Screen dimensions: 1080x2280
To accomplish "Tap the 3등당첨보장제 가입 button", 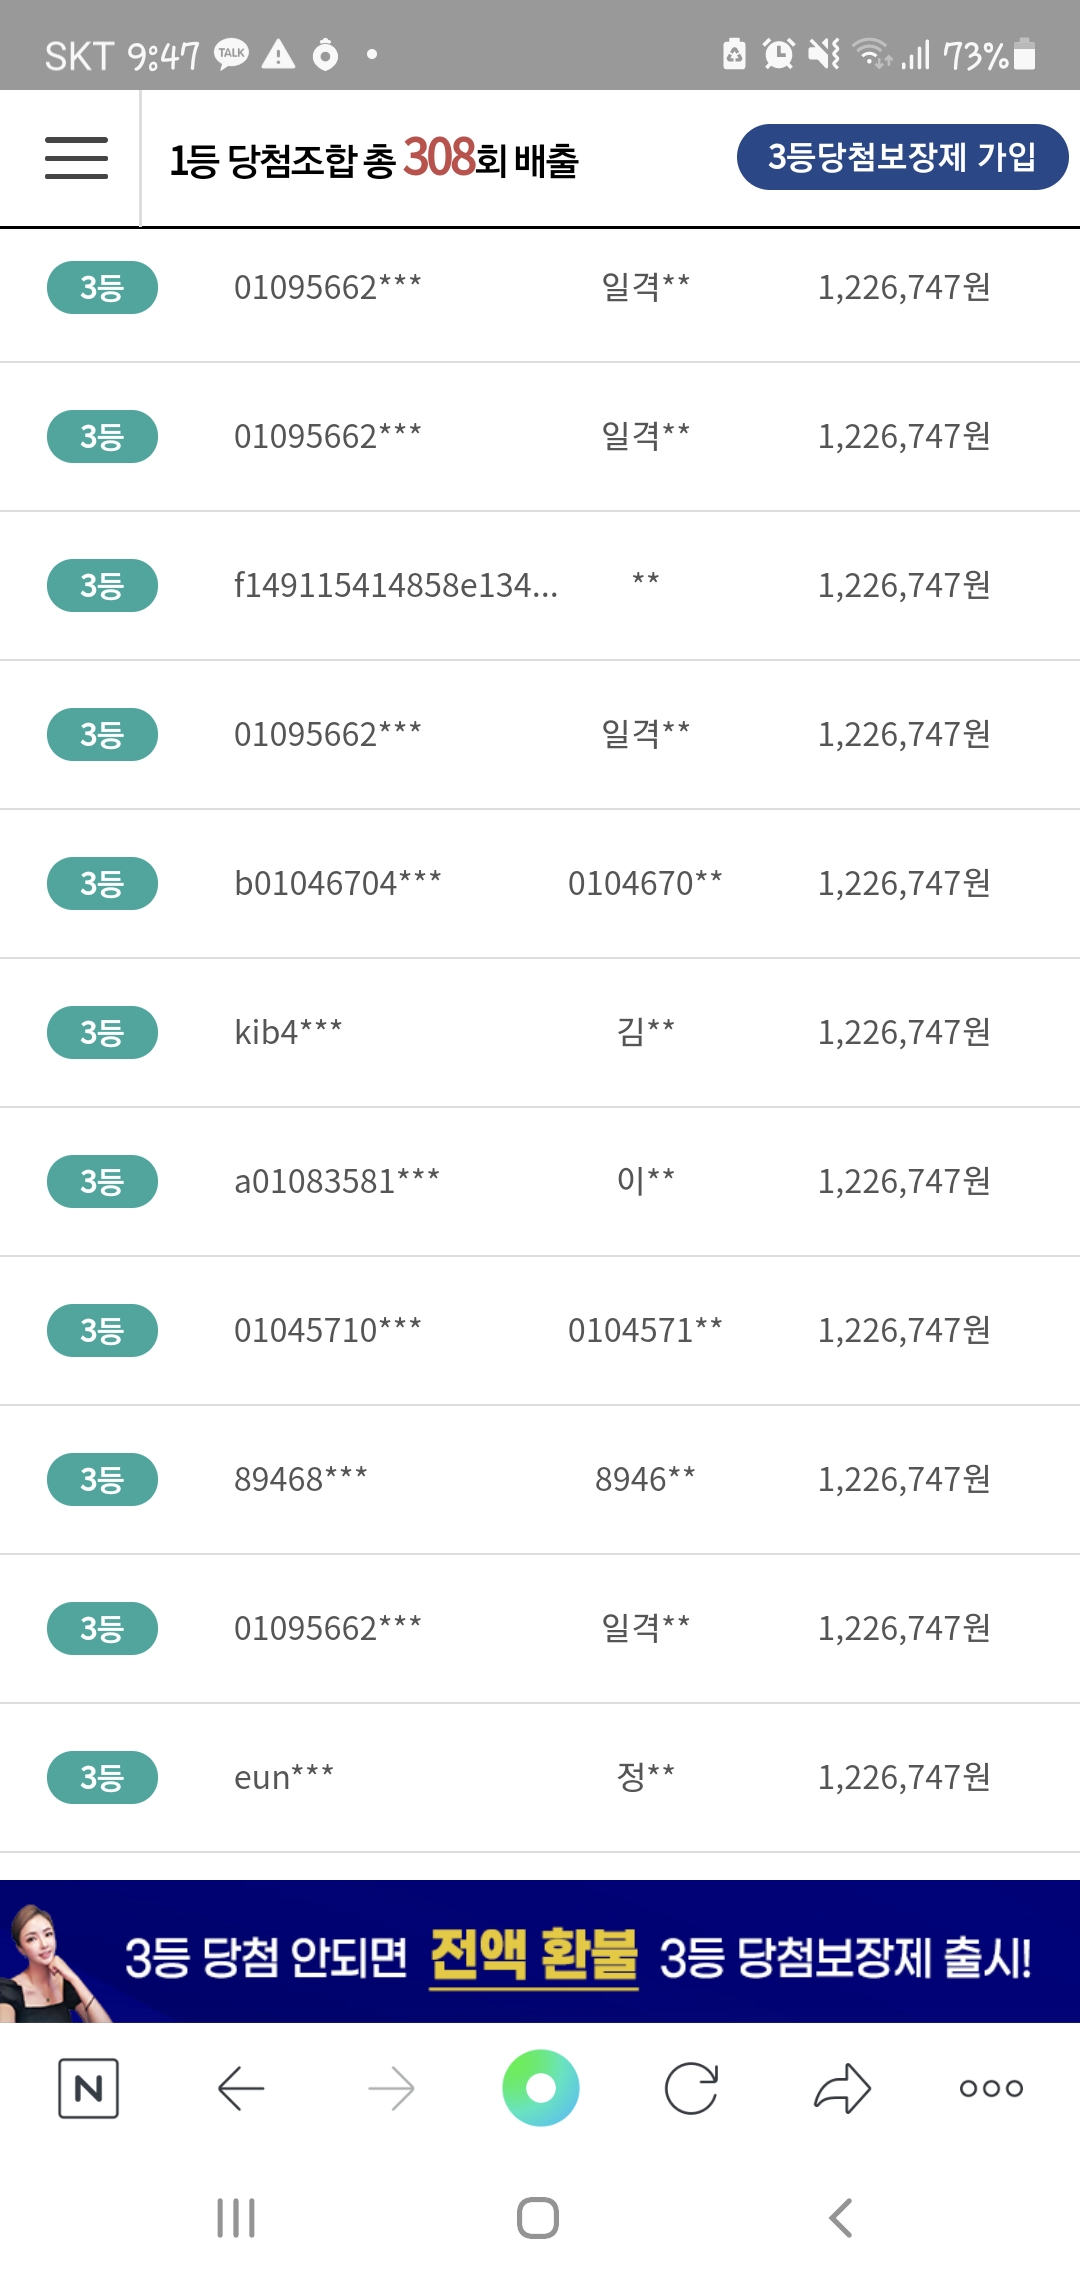I will click(902, 157).
